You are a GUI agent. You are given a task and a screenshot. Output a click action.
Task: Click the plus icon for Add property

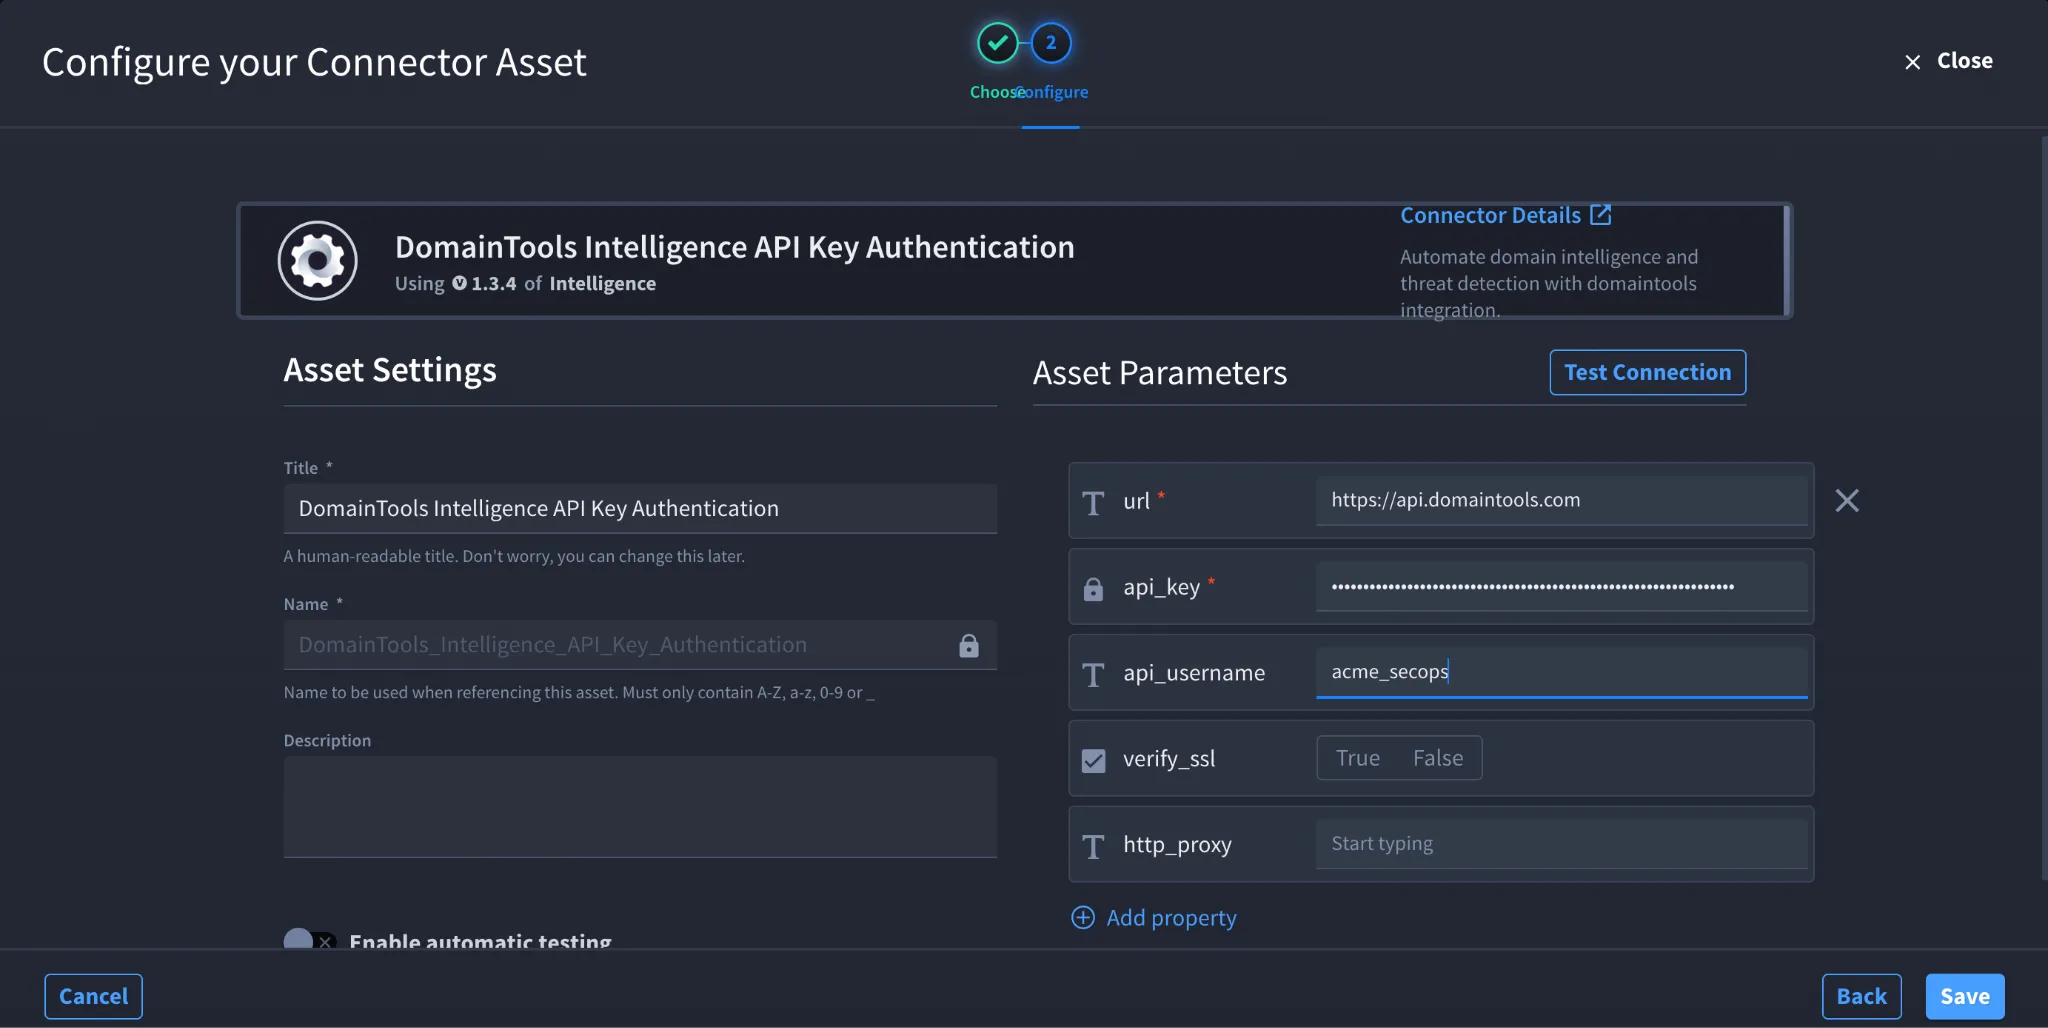tap(1083, 917)
